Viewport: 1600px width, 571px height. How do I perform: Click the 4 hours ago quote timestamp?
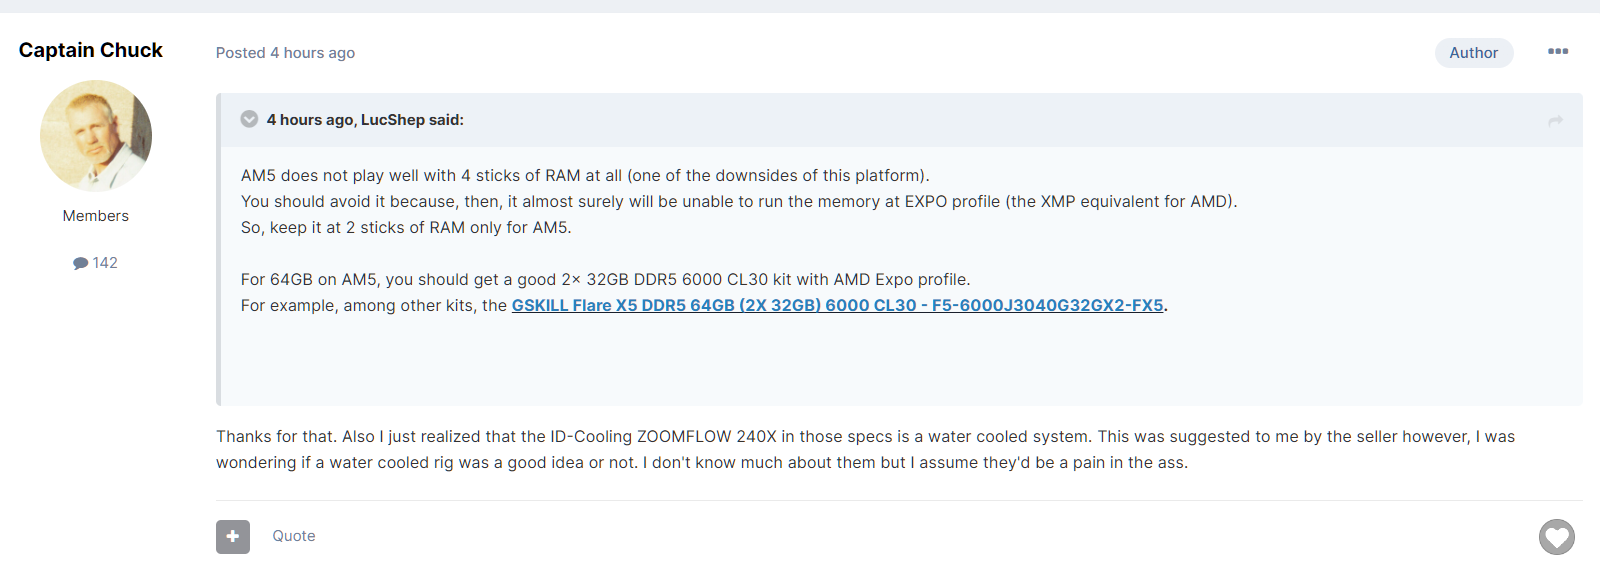pos(310,120)
